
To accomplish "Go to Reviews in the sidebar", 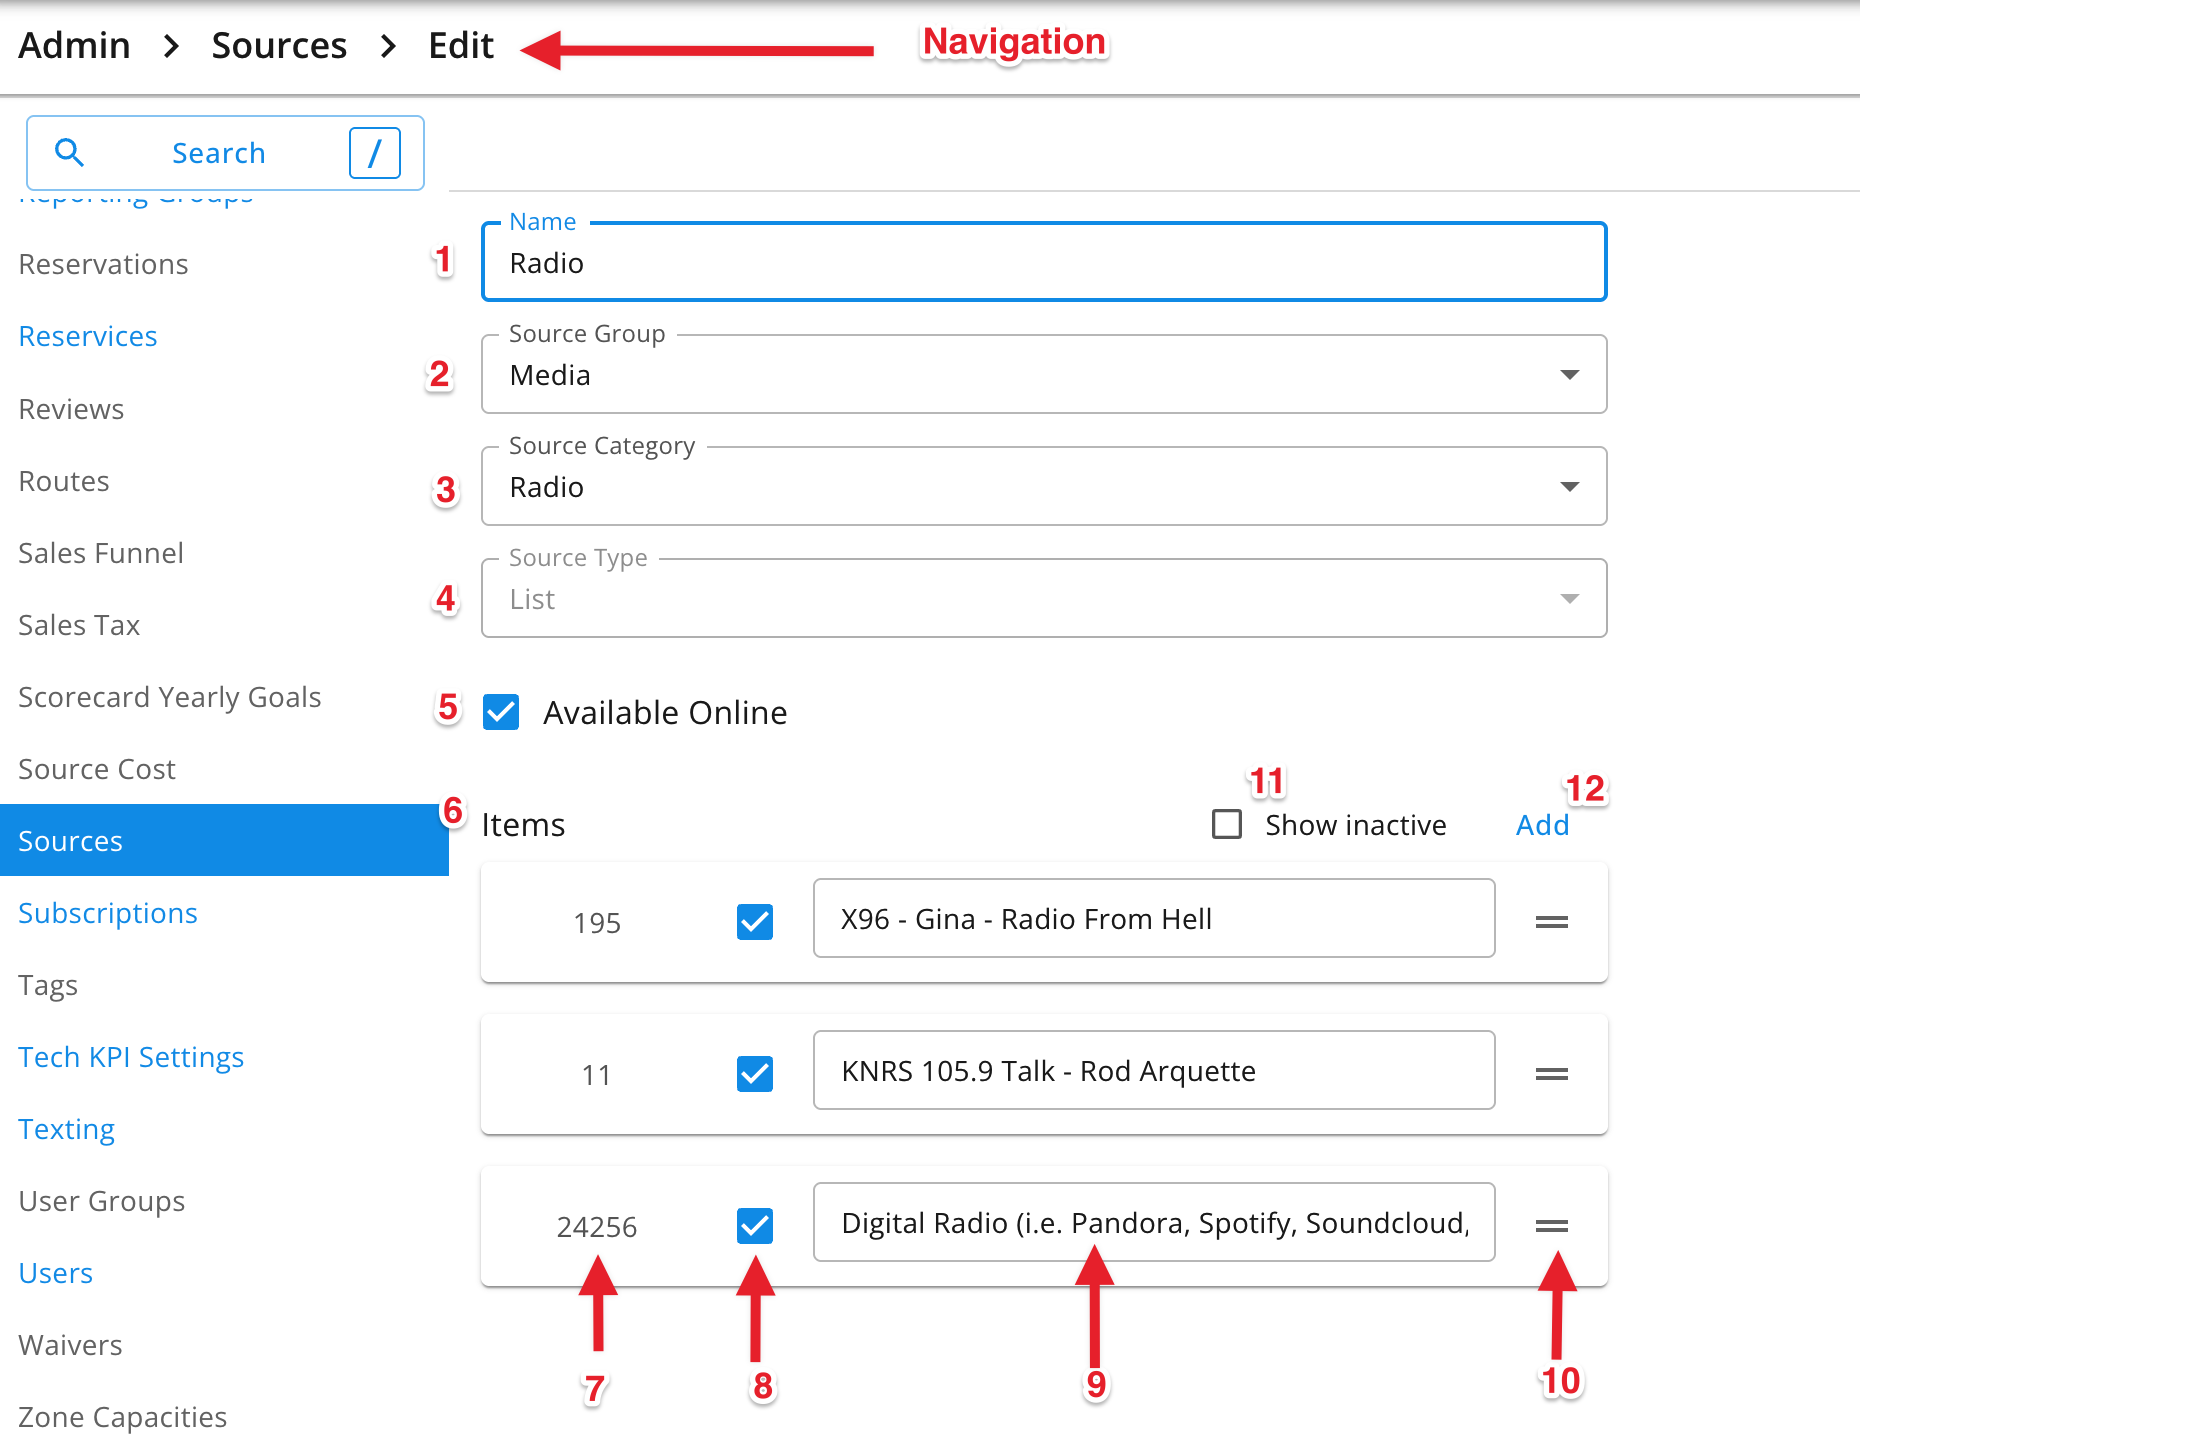I will 71,409.
